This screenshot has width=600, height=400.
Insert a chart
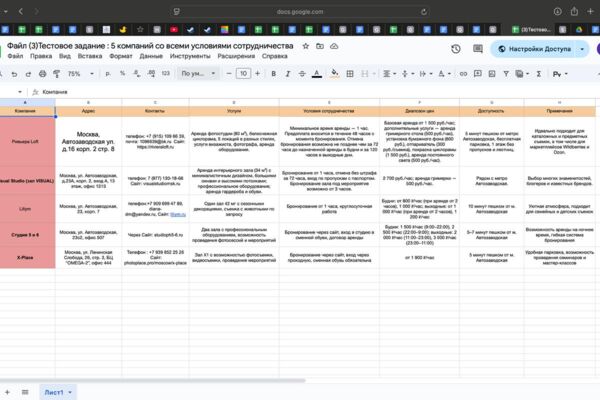(492, 74)
